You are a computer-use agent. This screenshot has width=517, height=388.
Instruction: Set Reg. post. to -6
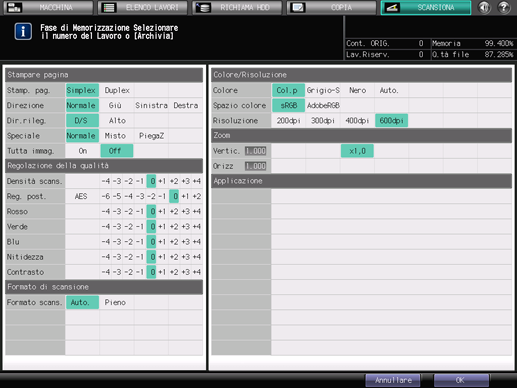pyautogui.click(x=106, y=196)
